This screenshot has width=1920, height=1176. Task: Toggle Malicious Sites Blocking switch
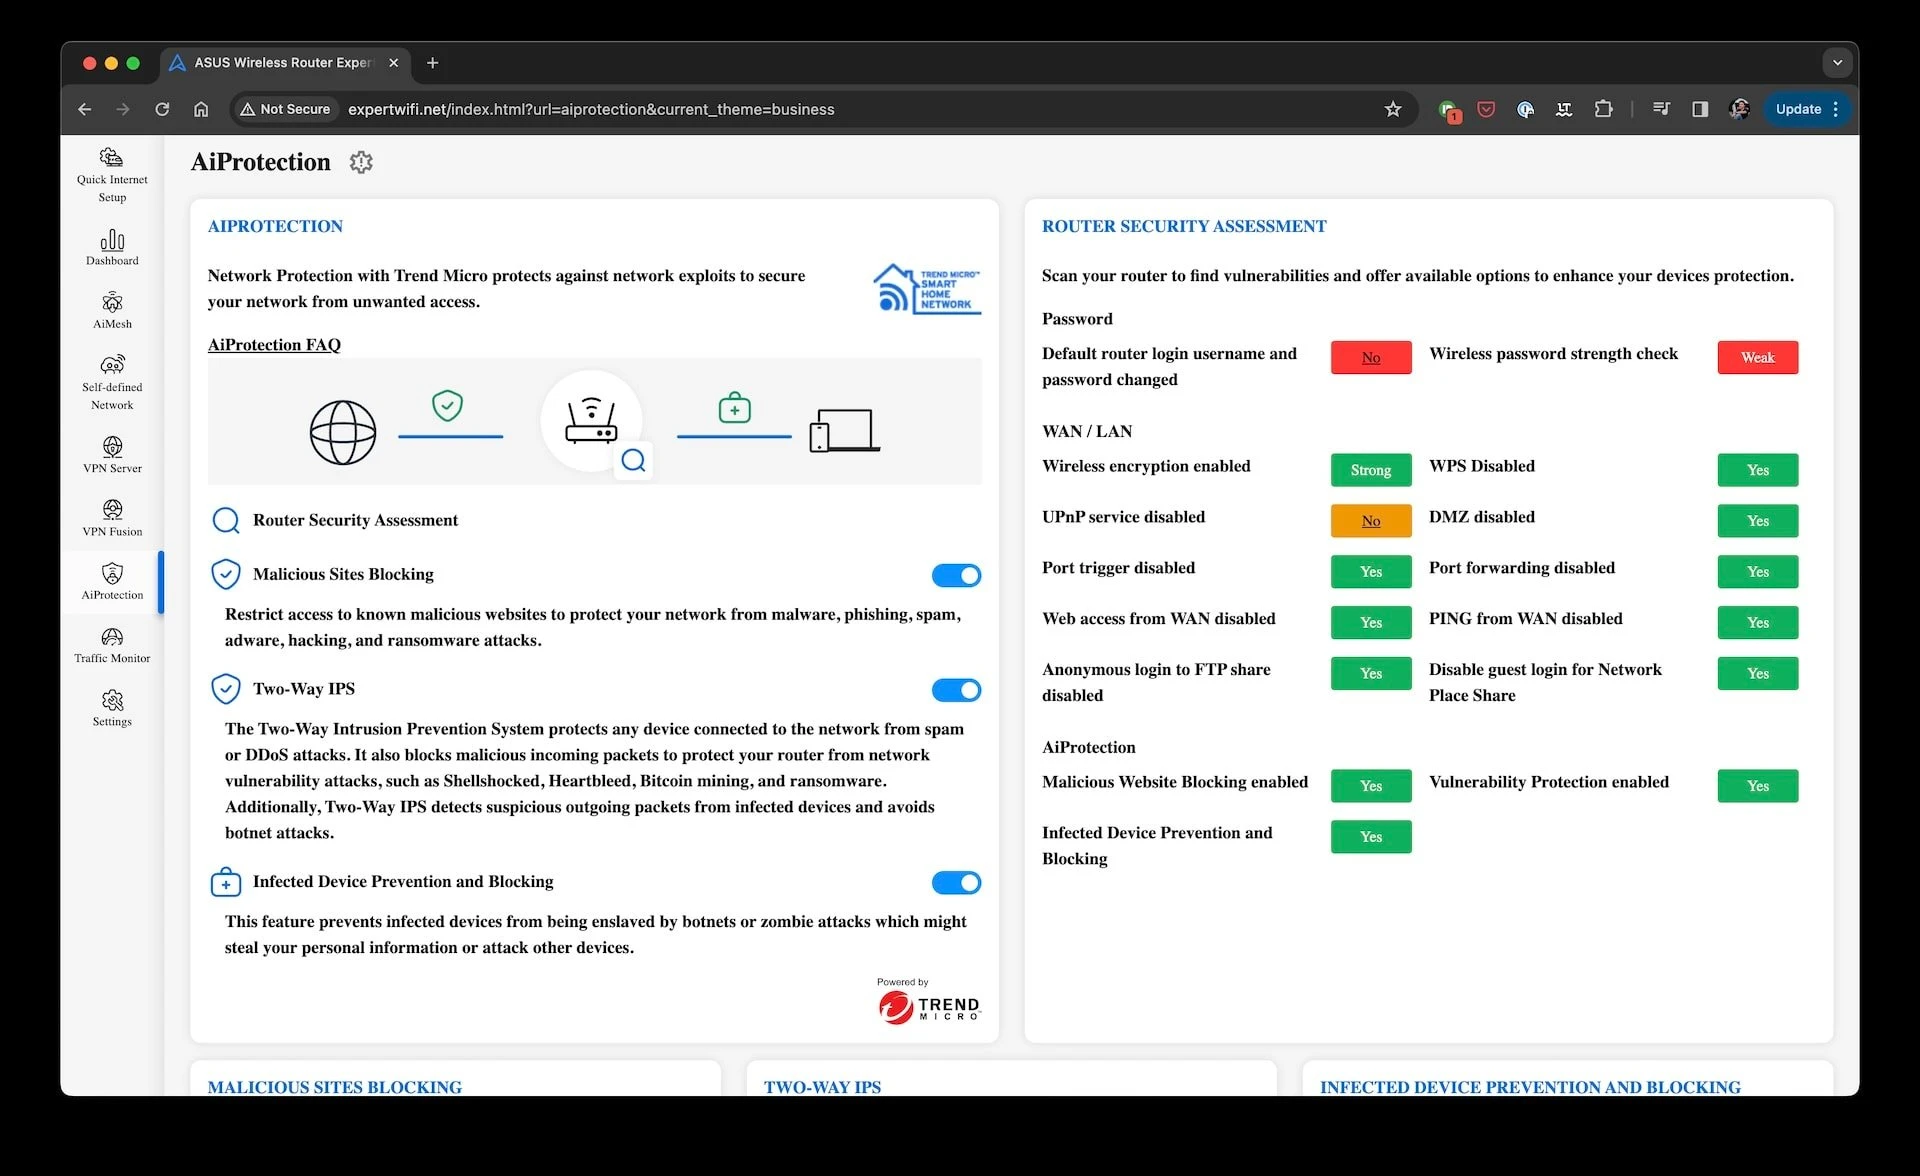click(x=956, y=575)
